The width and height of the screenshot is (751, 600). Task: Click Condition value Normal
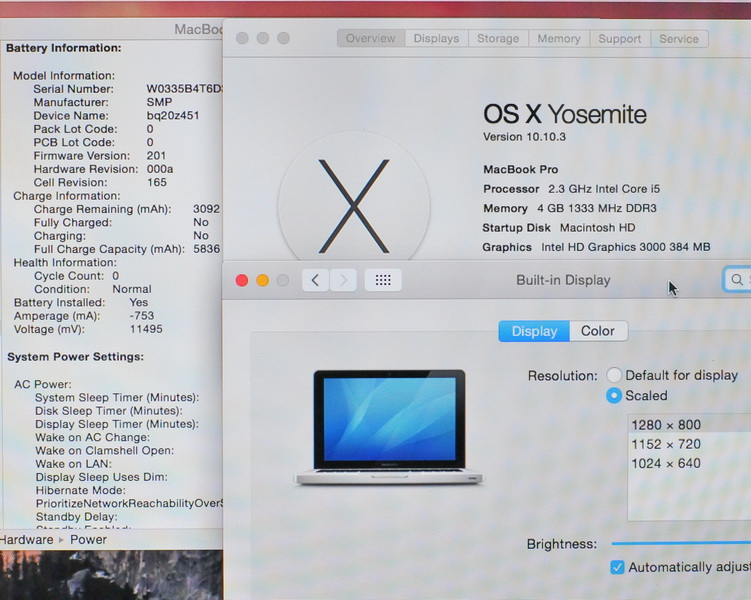click(132, 289)
